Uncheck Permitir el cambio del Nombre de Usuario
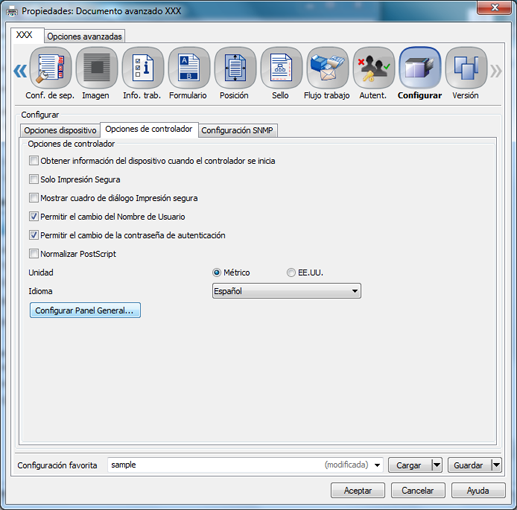The height and width of the screenshot is (510, 517). (34, 217)
